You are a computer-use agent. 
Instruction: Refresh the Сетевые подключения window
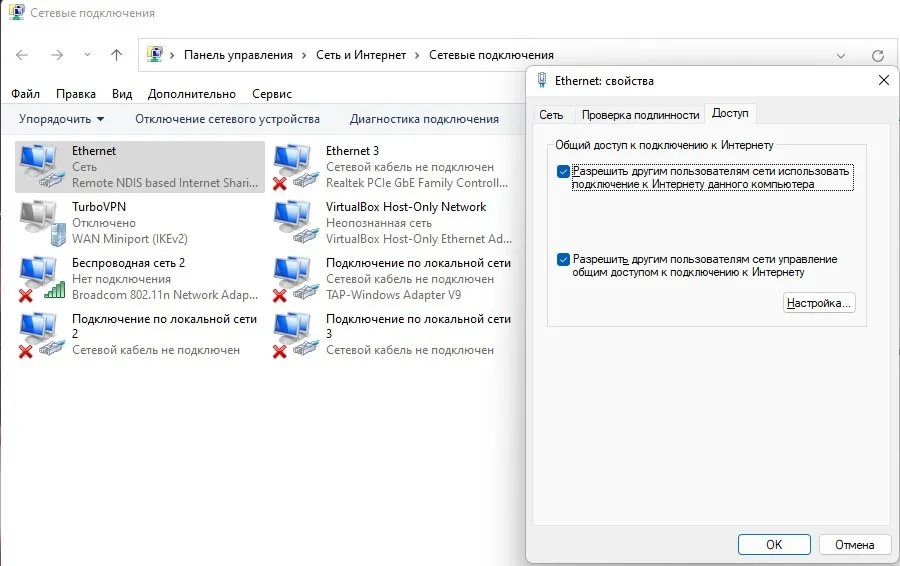click(x=878, y=56)
